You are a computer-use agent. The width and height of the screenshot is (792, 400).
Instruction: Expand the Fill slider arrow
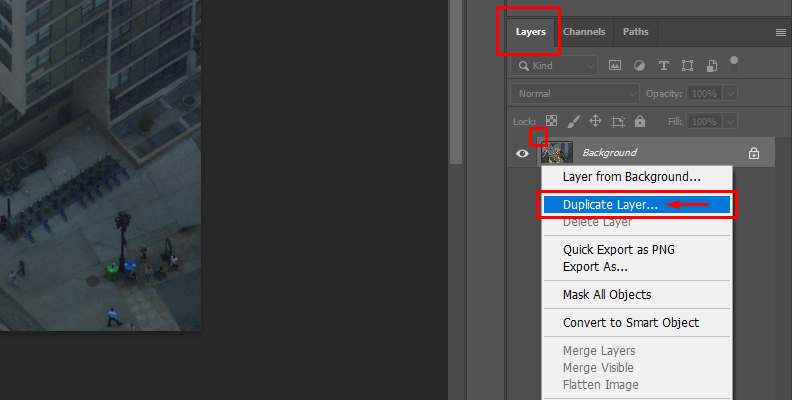(730, 121)
